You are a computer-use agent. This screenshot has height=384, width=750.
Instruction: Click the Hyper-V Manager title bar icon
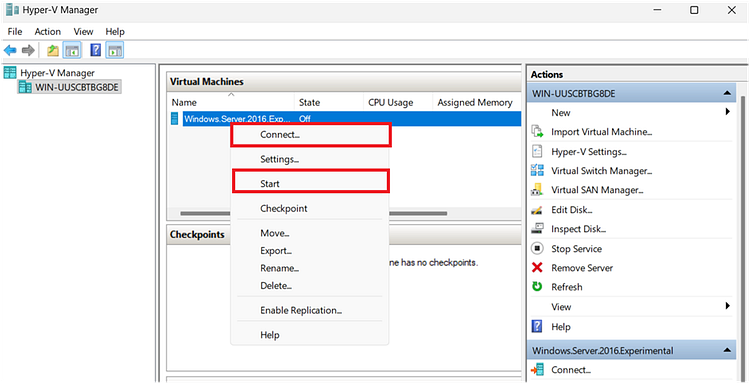coord(12,10)
